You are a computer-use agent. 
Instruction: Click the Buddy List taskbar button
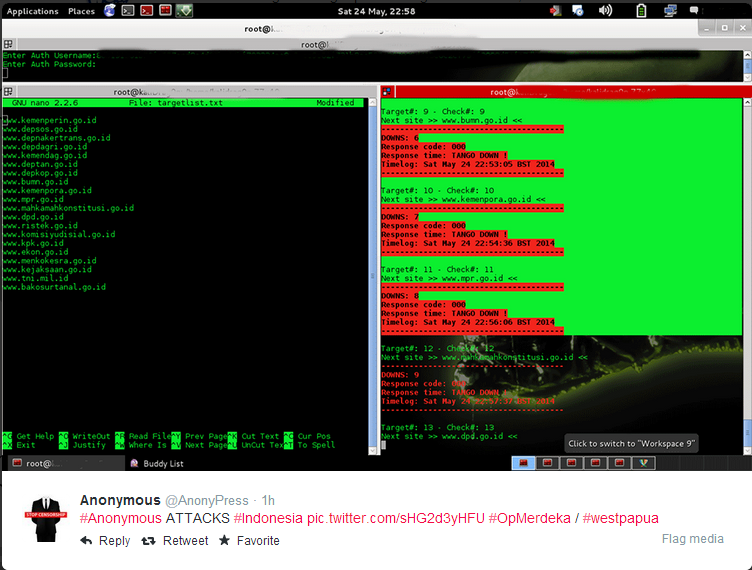157,463
